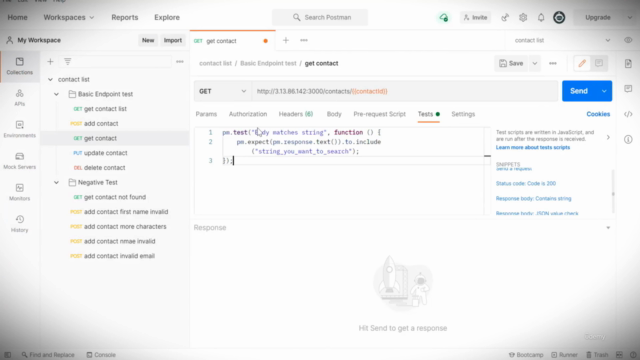Switch to the Headers tab

point(296,114)
